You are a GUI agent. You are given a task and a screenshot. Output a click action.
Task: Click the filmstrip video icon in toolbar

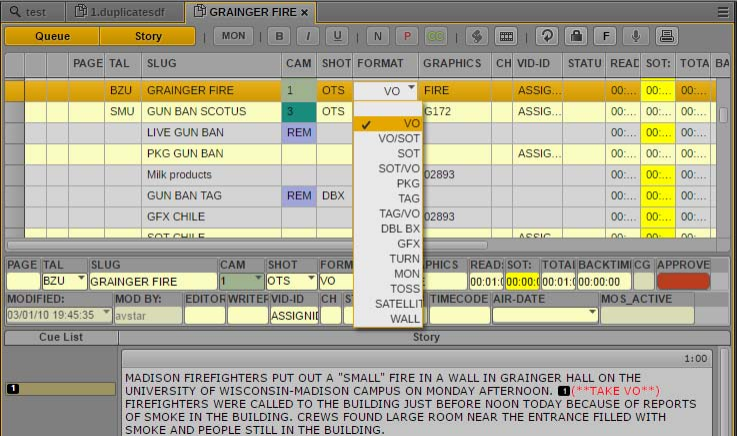point(506,36)
